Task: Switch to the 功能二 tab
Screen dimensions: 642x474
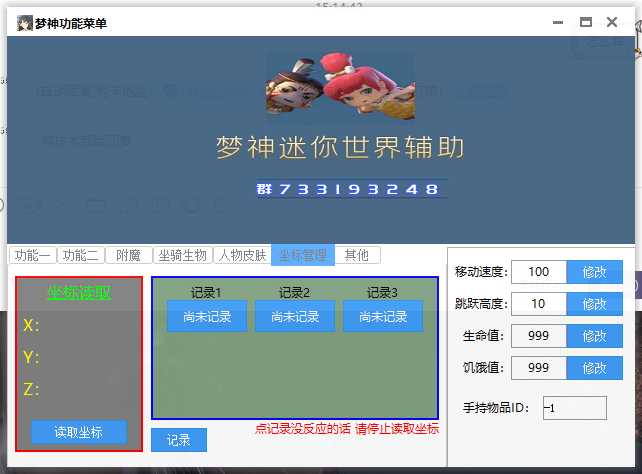Action: [81, 255]
